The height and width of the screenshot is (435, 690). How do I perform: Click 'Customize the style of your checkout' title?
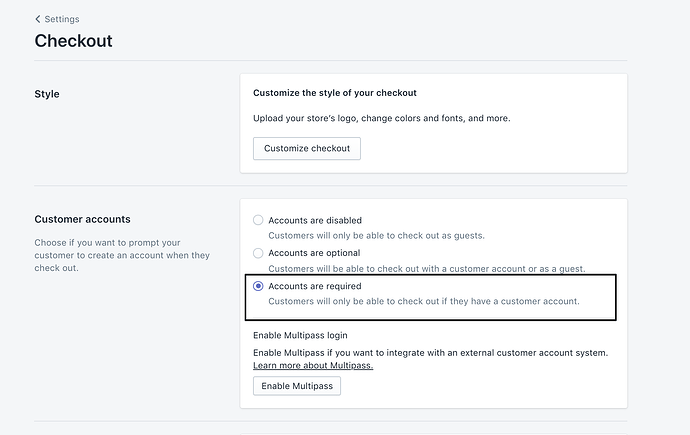335,93
